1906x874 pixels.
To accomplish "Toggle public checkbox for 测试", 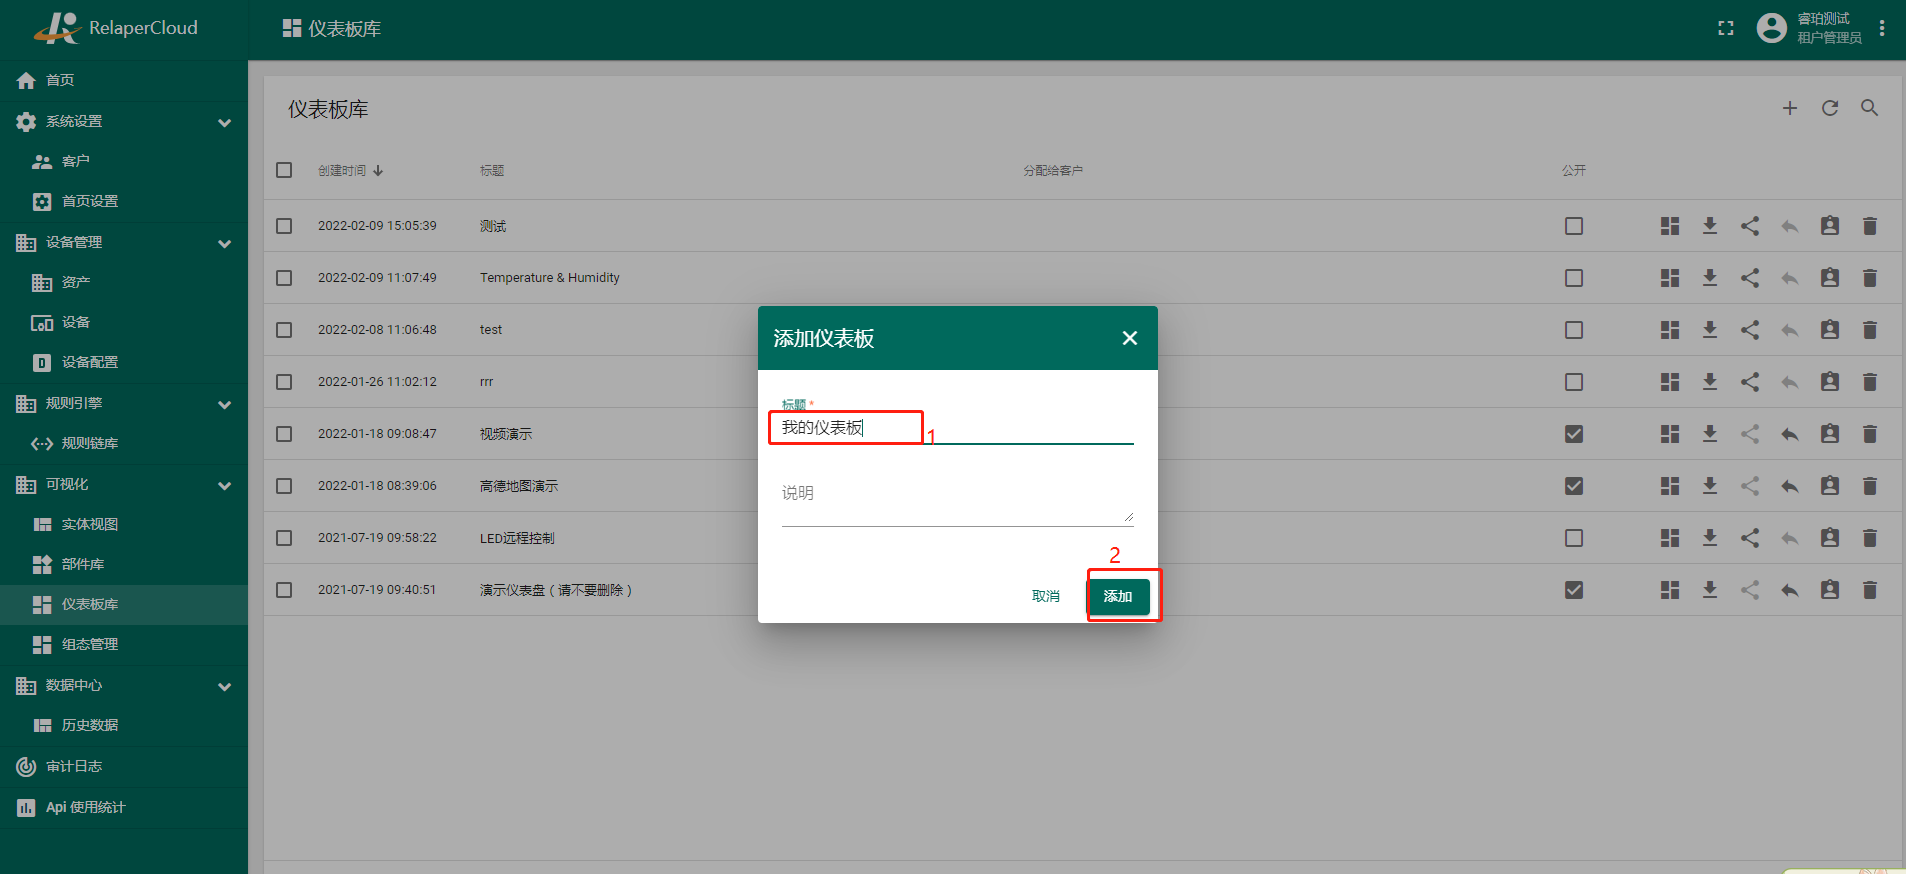I will (1574, 226).
